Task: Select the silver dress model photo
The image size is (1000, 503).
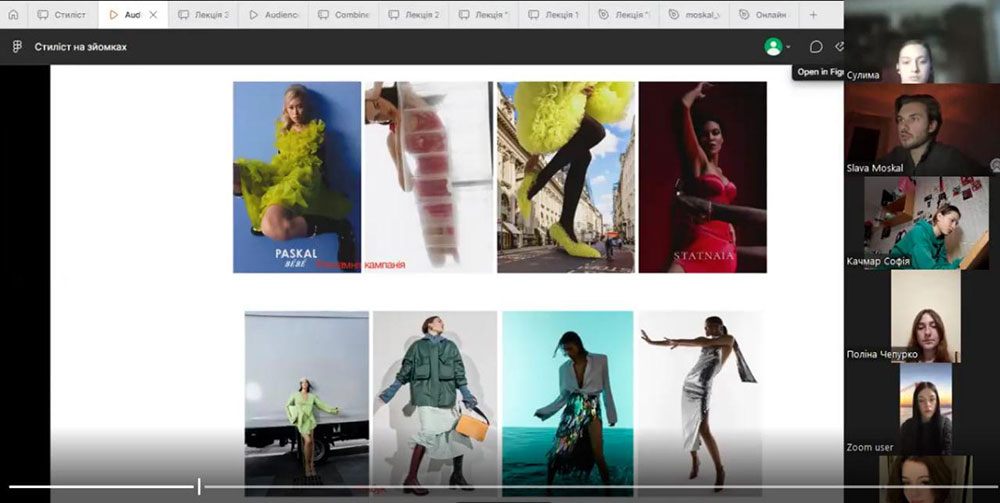Action: [x=700, y=400]
